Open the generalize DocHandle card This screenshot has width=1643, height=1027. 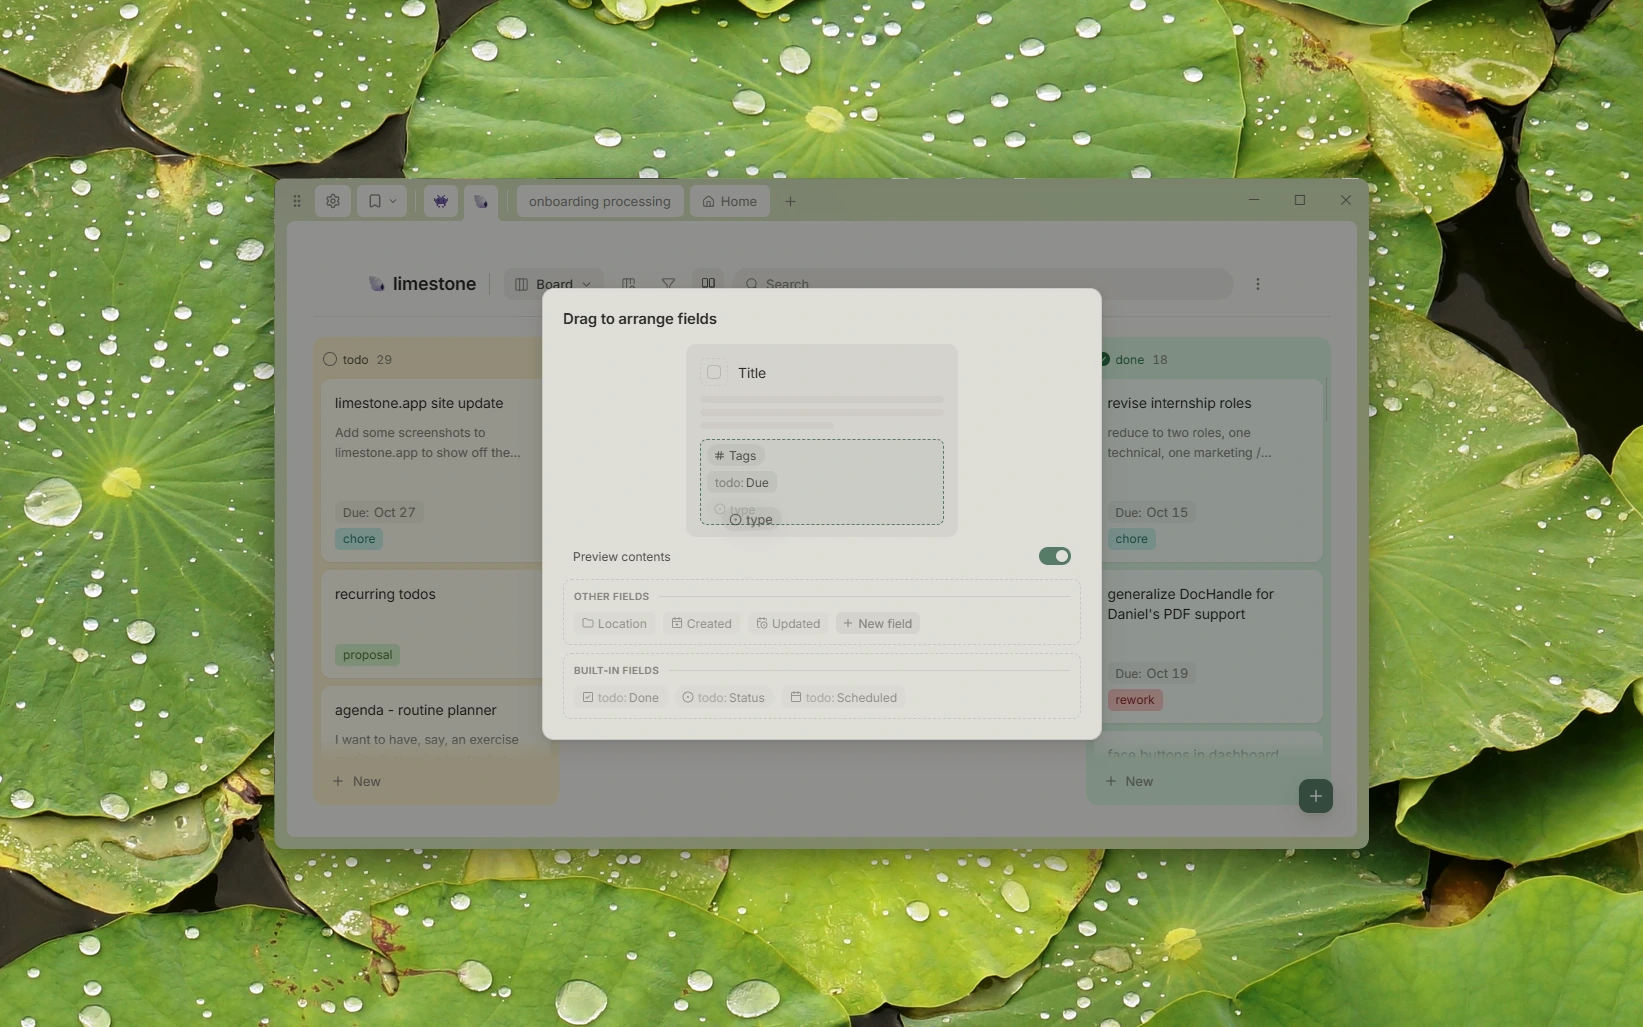pos(1208,646)
